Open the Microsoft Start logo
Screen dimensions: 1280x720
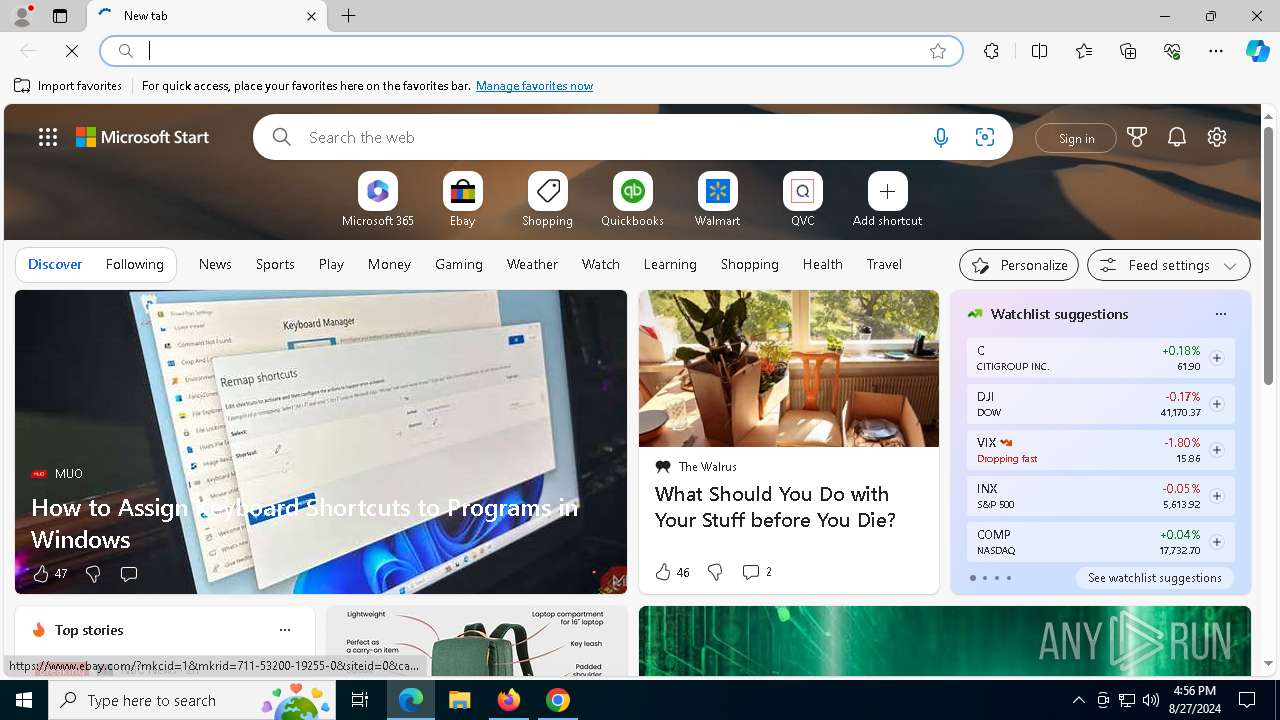point(143,138)
